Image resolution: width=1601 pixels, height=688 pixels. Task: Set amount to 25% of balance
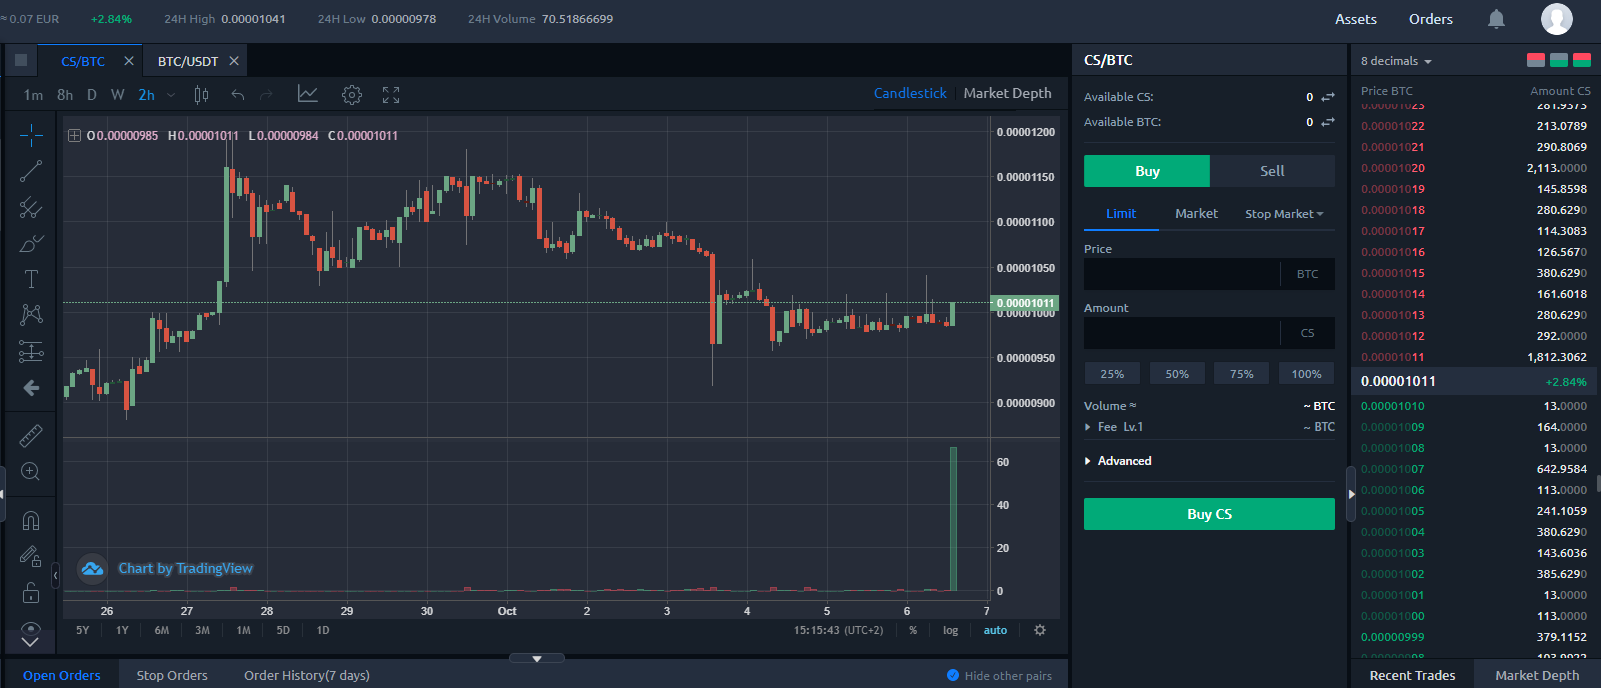(x=1112, y=374)
